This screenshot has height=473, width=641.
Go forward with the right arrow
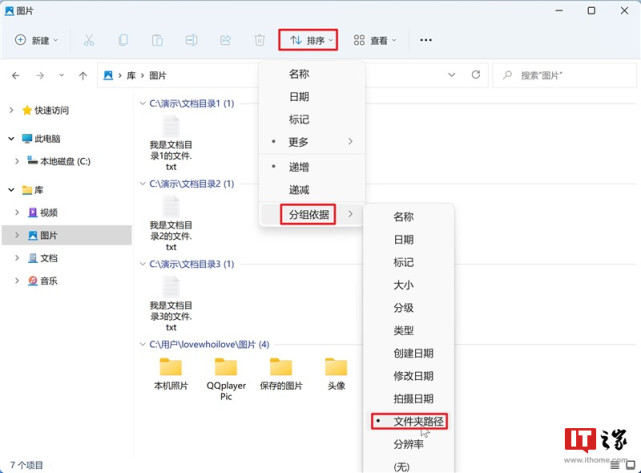coord(40,76)
